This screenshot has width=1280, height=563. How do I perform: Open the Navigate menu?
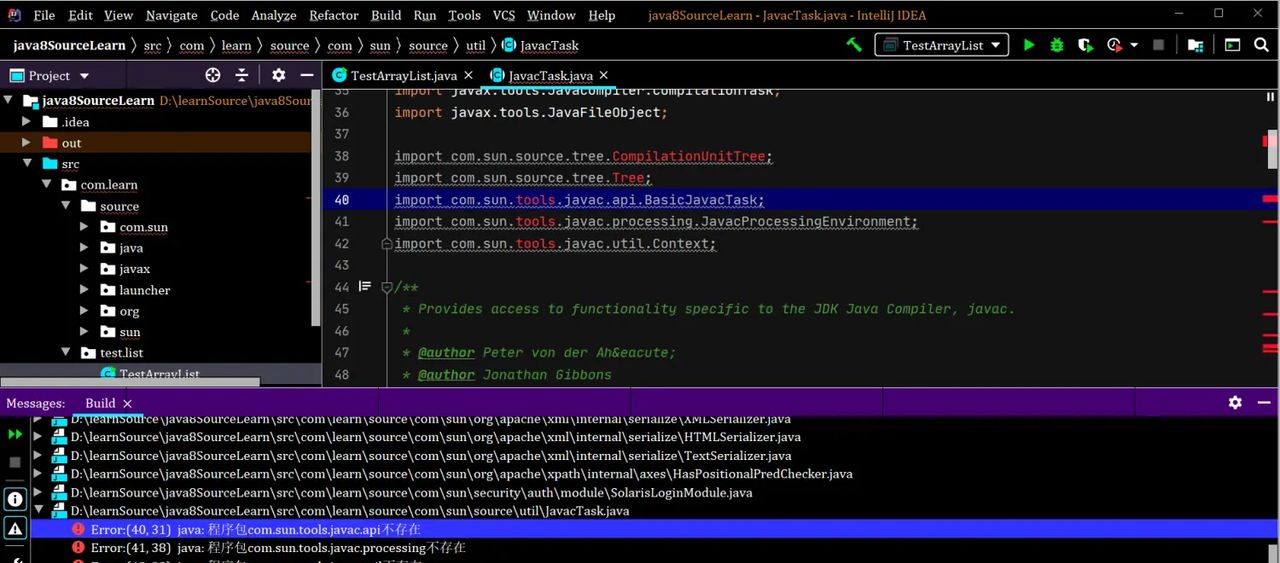tap(171, 15)
